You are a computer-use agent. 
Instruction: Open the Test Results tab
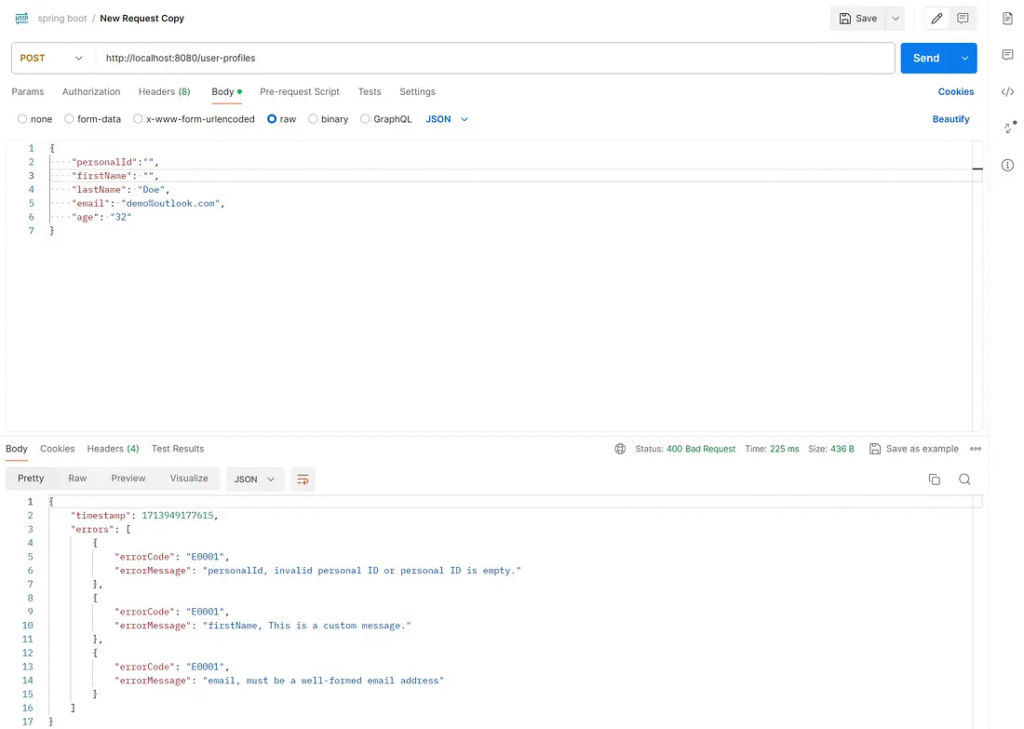[178, 449]
